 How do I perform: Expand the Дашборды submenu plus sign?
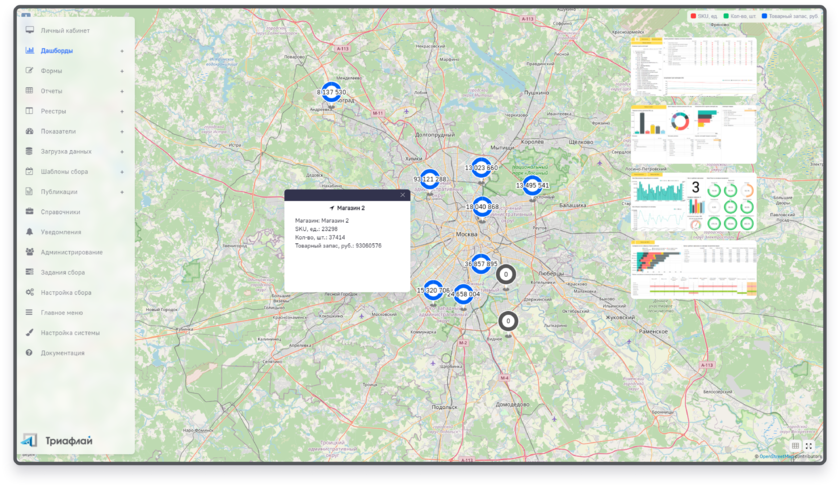[122, 51]
